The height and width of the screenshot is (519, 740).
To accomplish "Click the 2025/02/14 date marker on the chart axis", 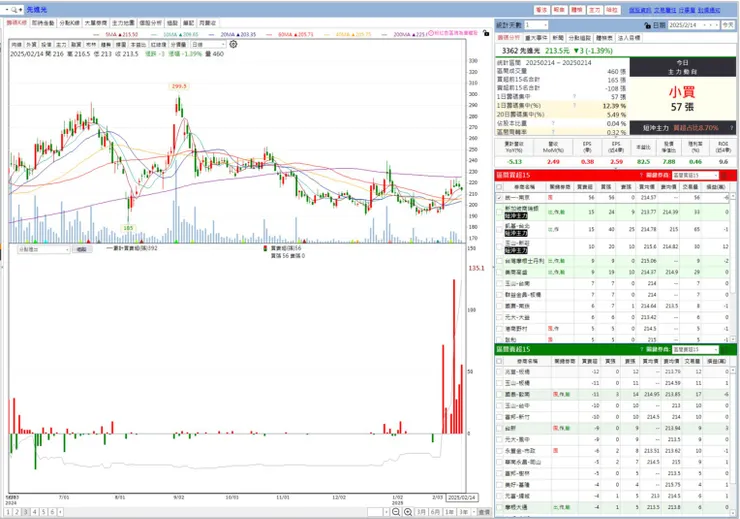I will tap(462, 498).
